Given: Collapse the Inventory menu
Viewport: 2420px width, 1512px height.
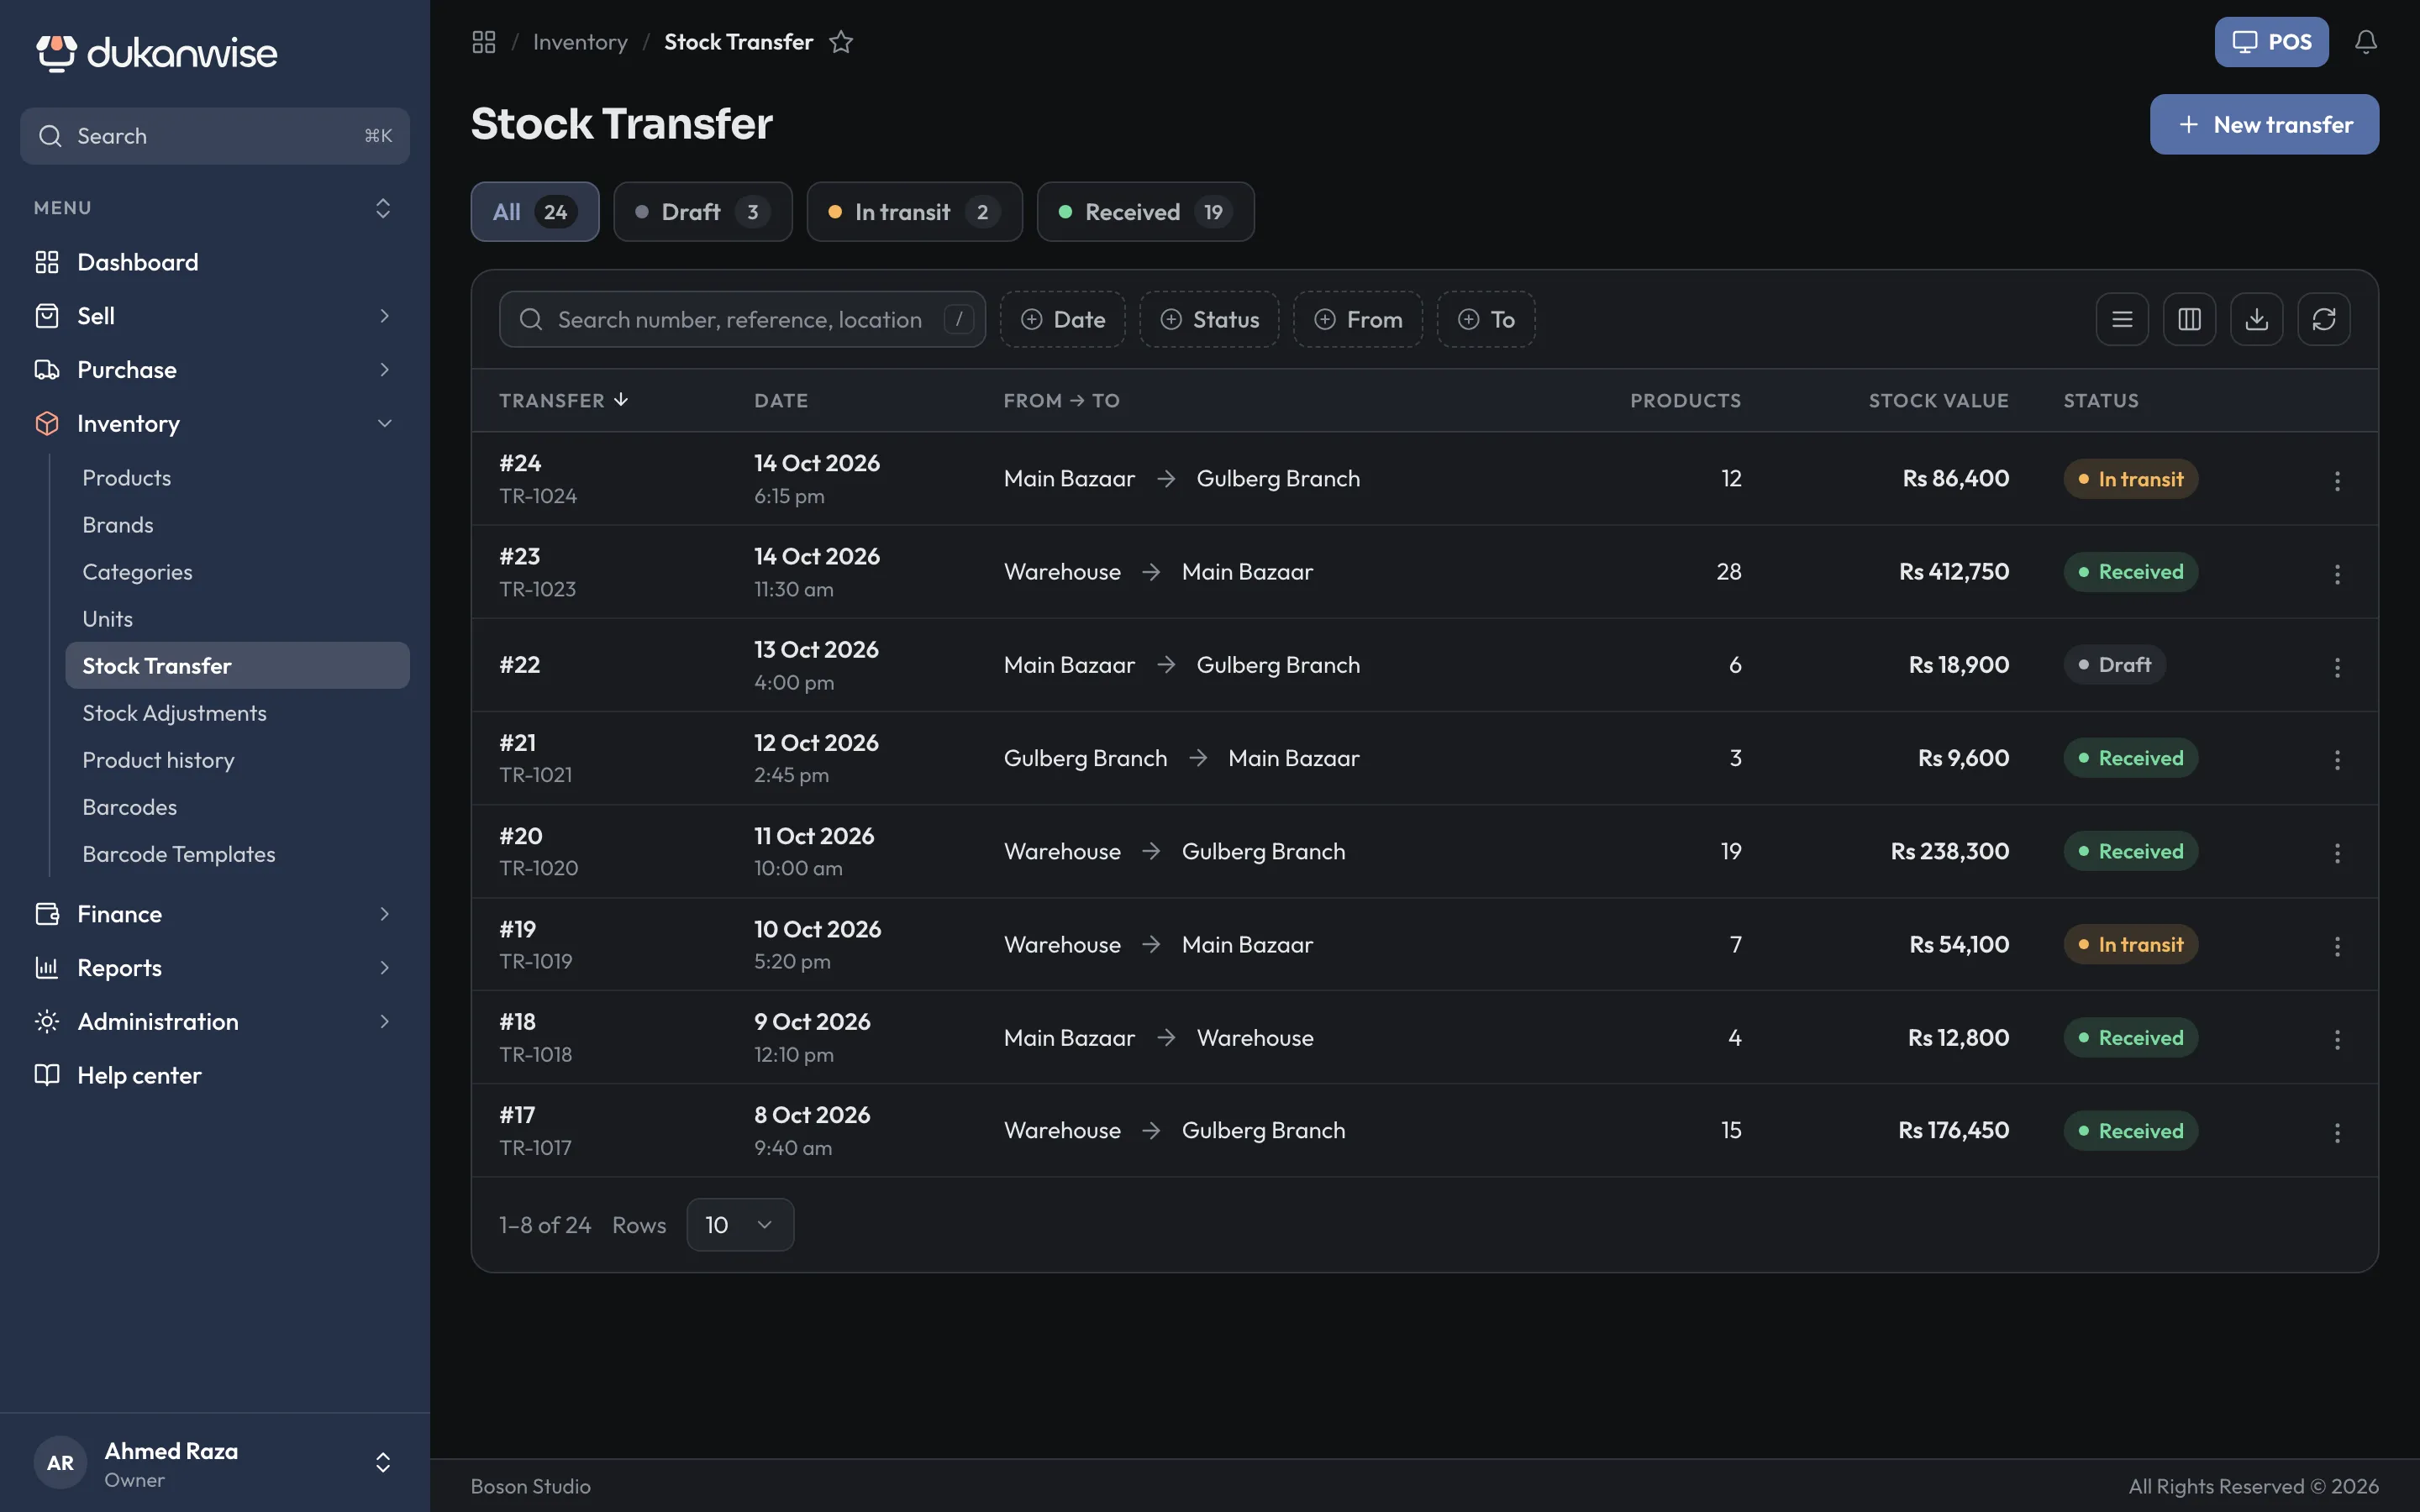Looking at the screenshot, I should tap(215, 424).
